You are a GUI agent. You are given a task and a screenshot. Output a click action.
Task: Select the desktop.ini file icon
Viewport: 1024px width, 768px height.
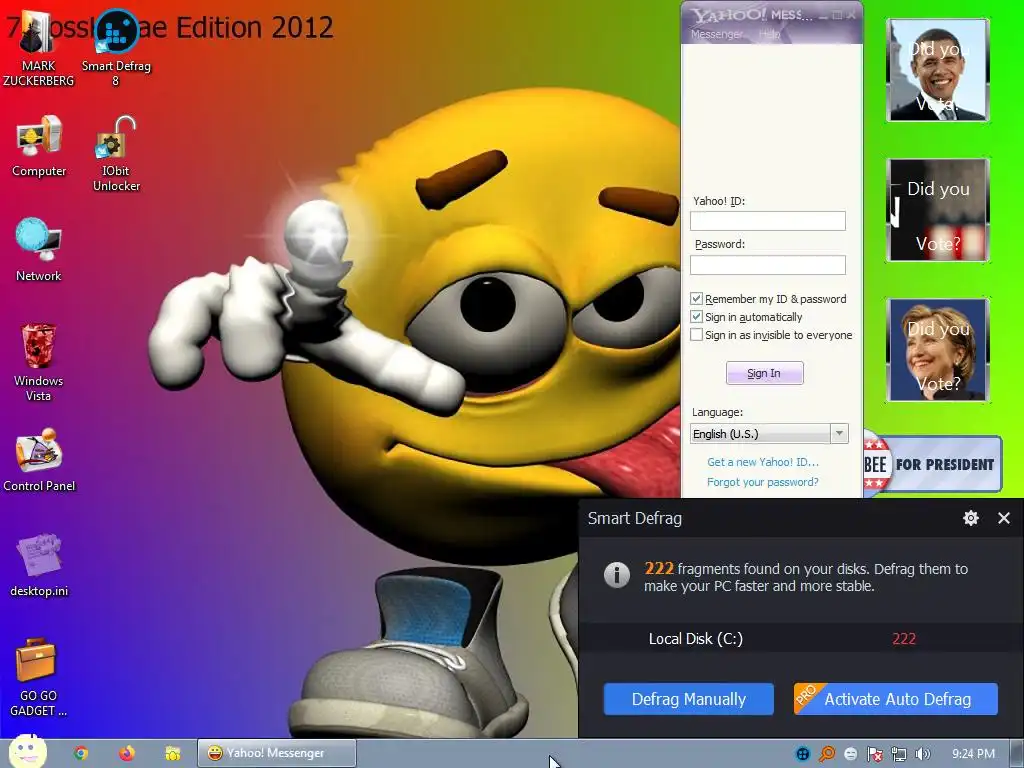[x=39, y=566]
